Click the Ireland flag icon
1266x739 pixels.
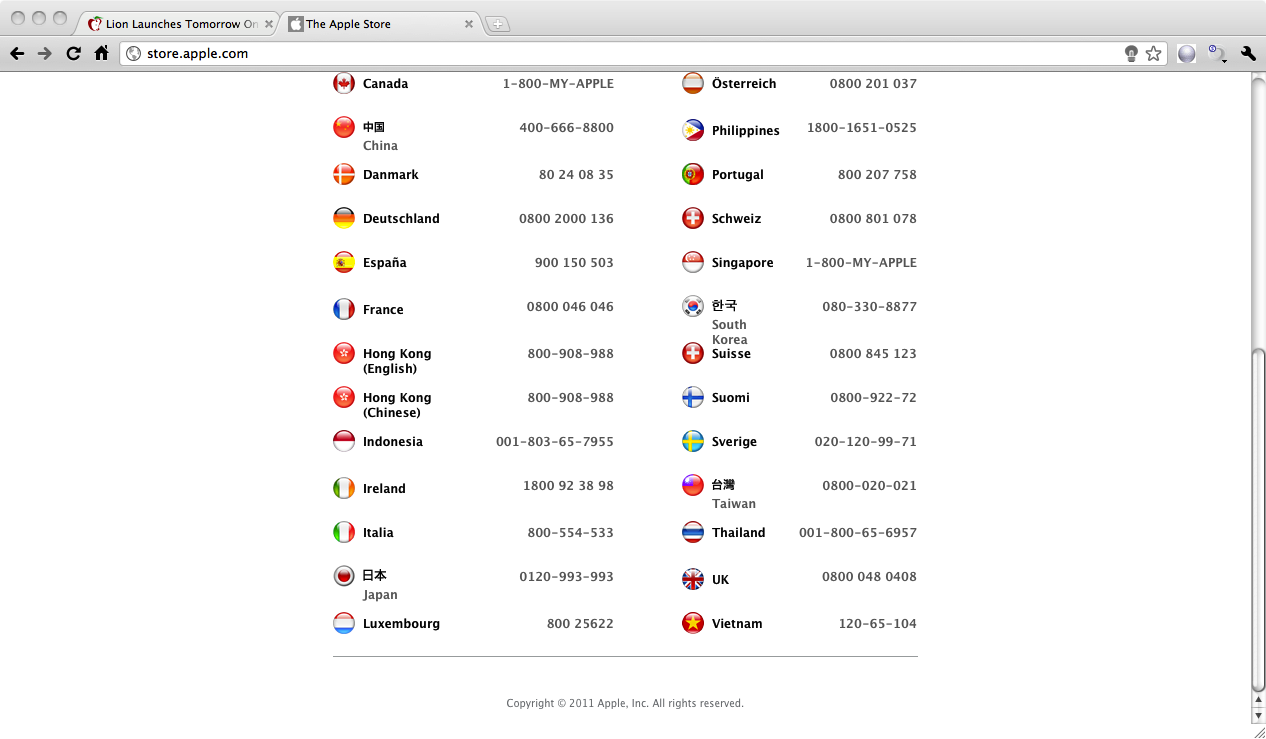344,488
